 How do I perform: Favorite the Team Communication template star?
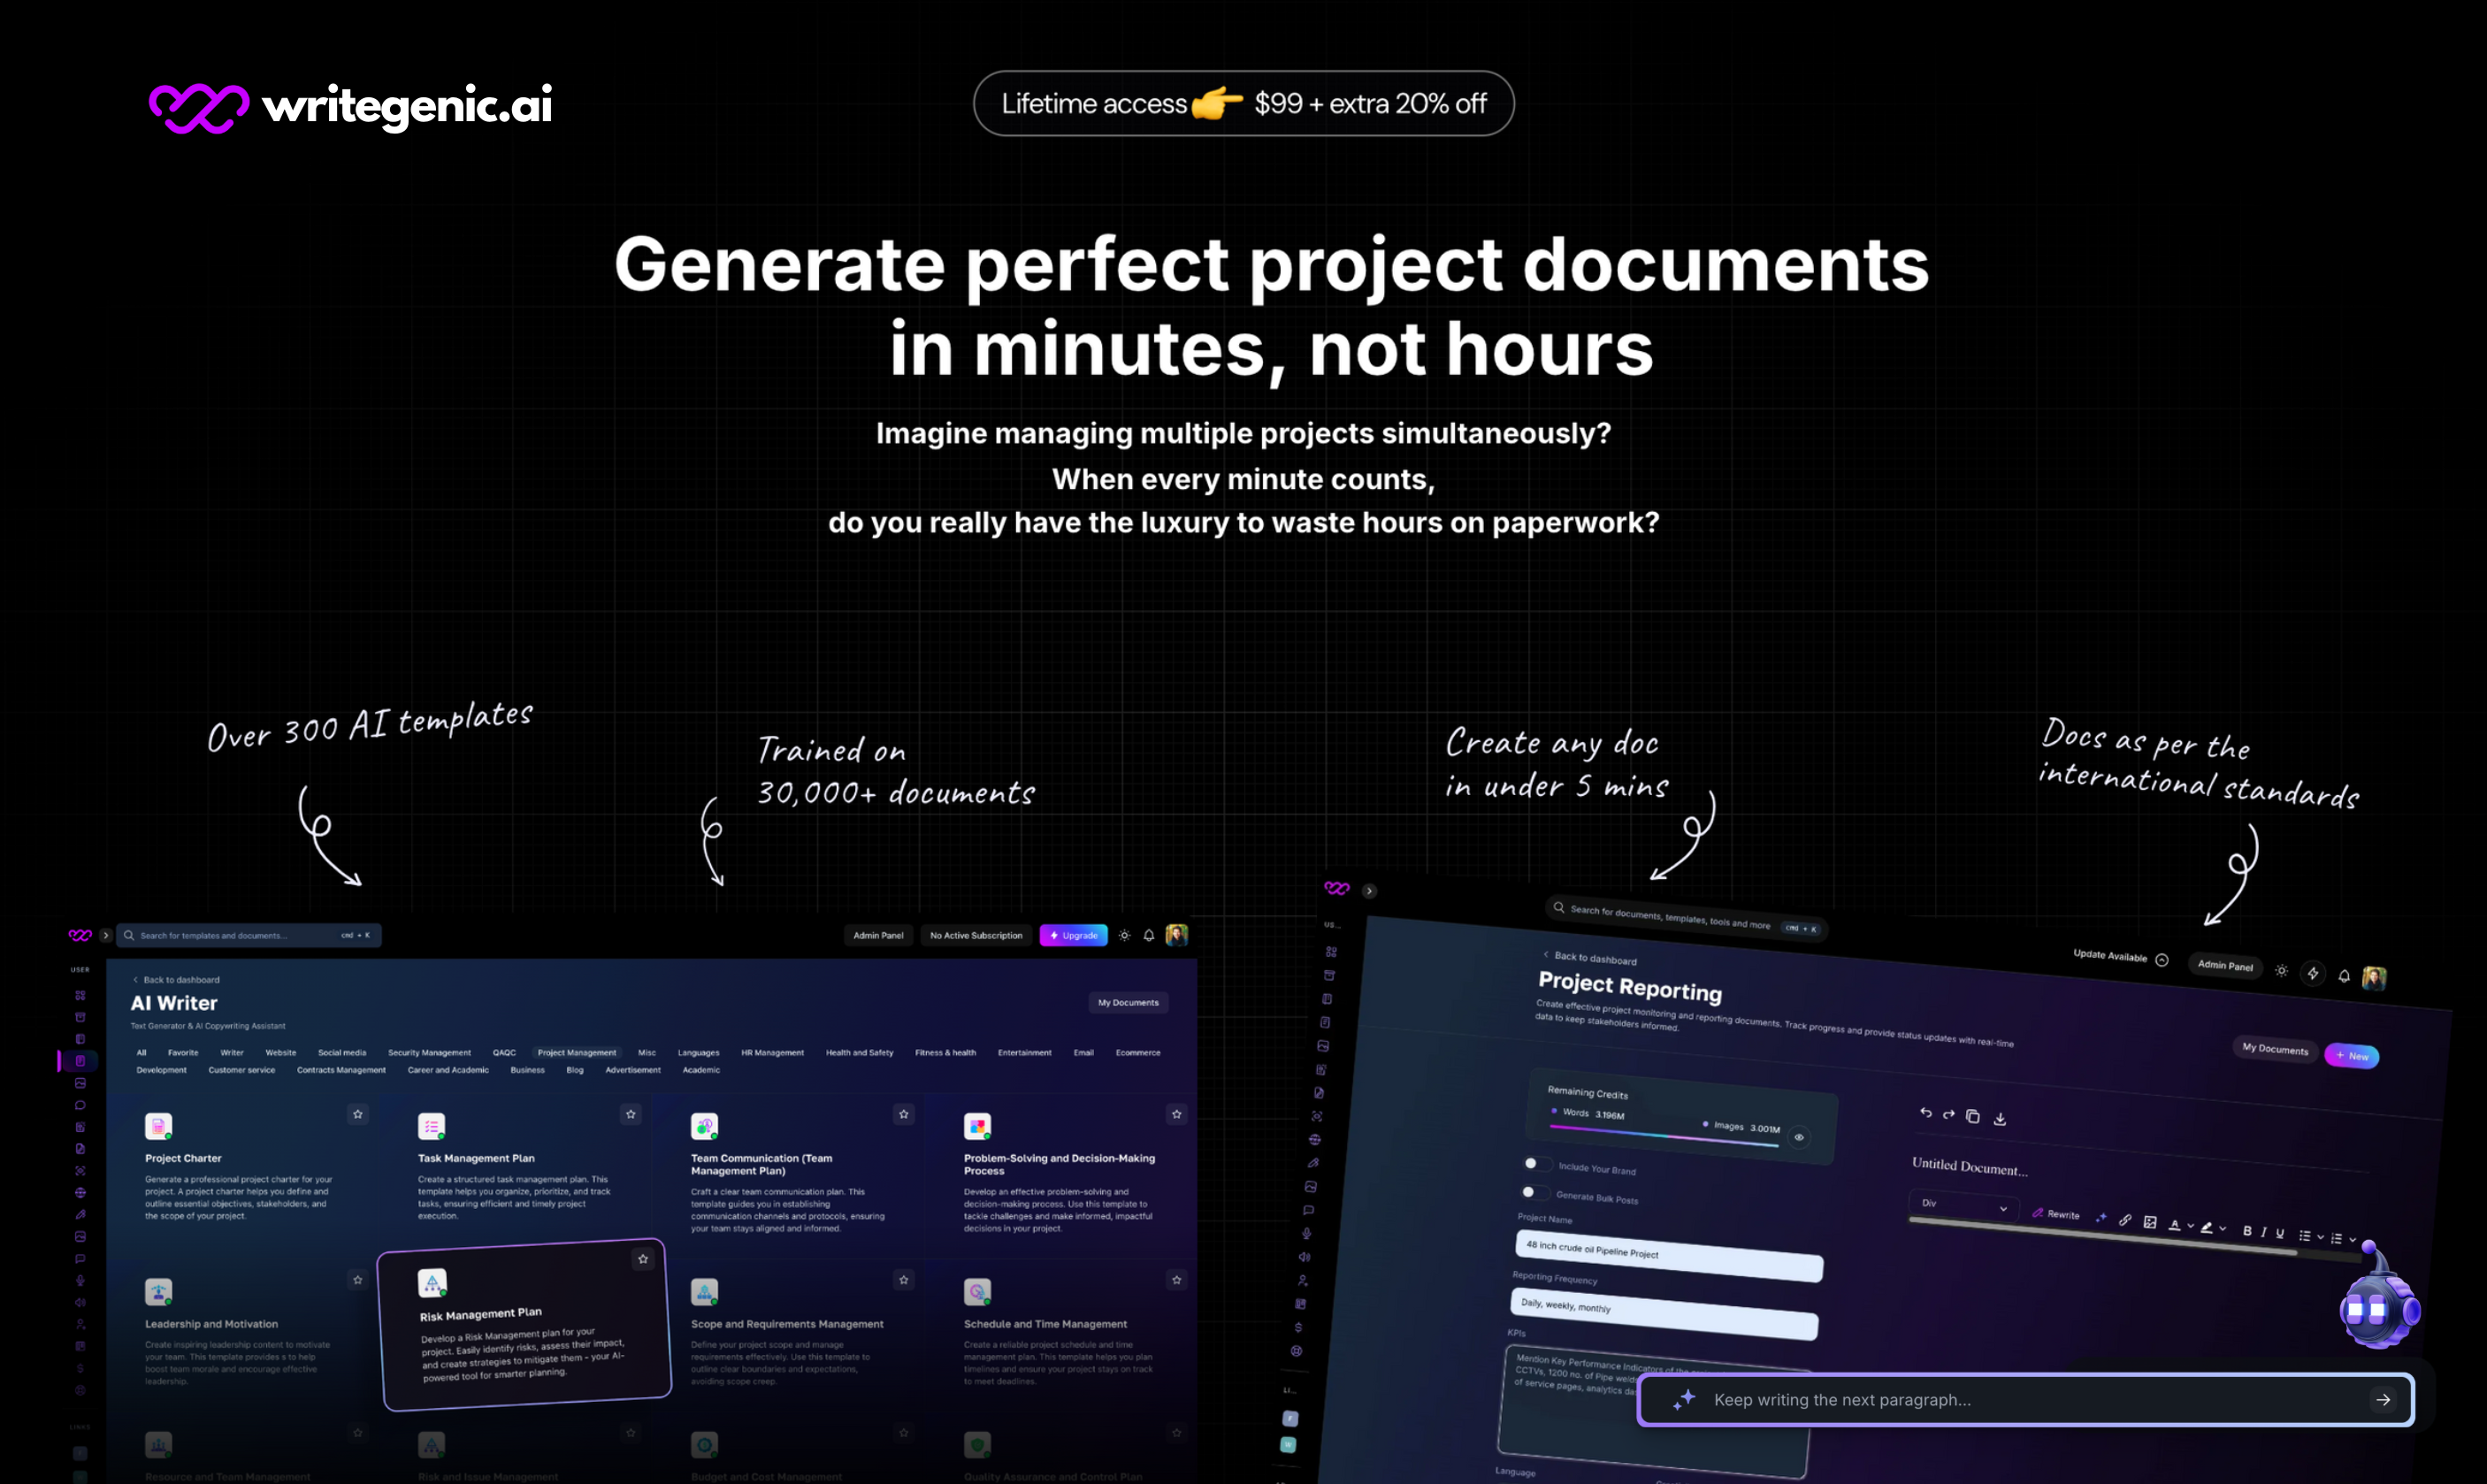click(x=904, y=1114)
